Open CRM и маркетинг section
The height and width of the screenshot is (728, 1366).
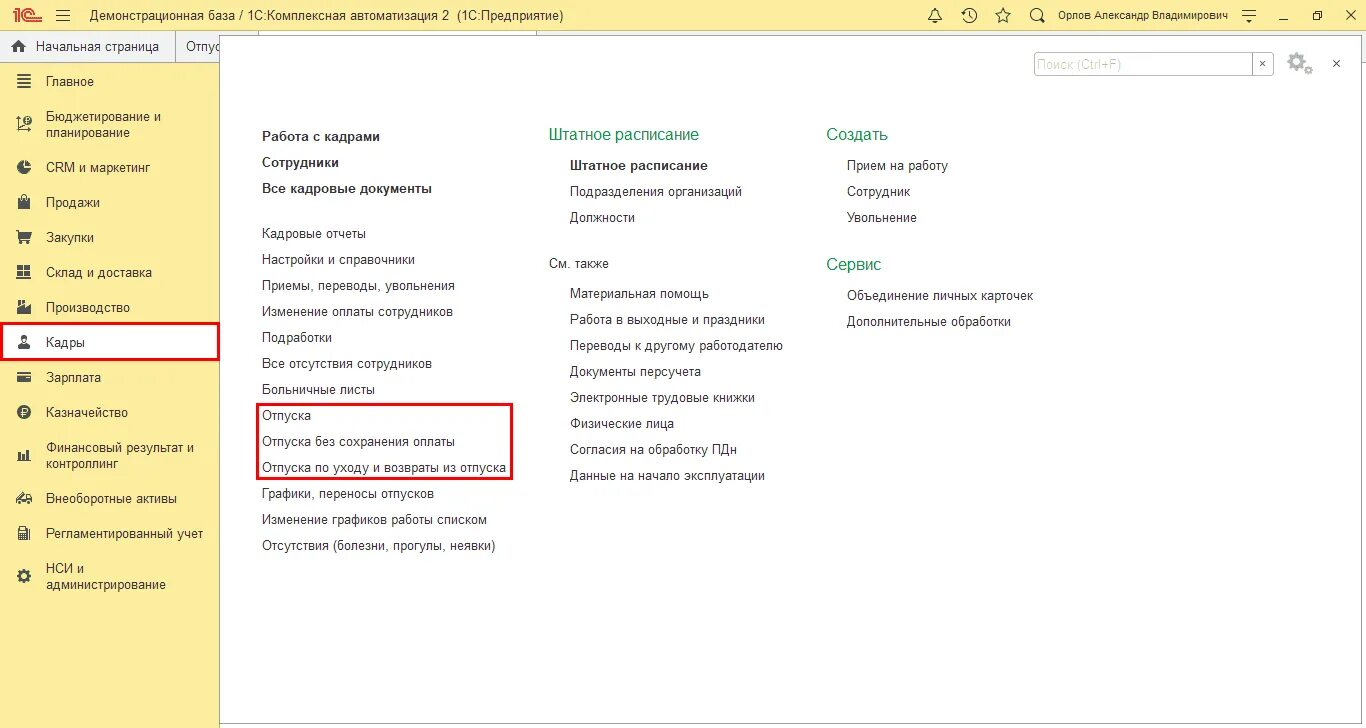(98, 167)
